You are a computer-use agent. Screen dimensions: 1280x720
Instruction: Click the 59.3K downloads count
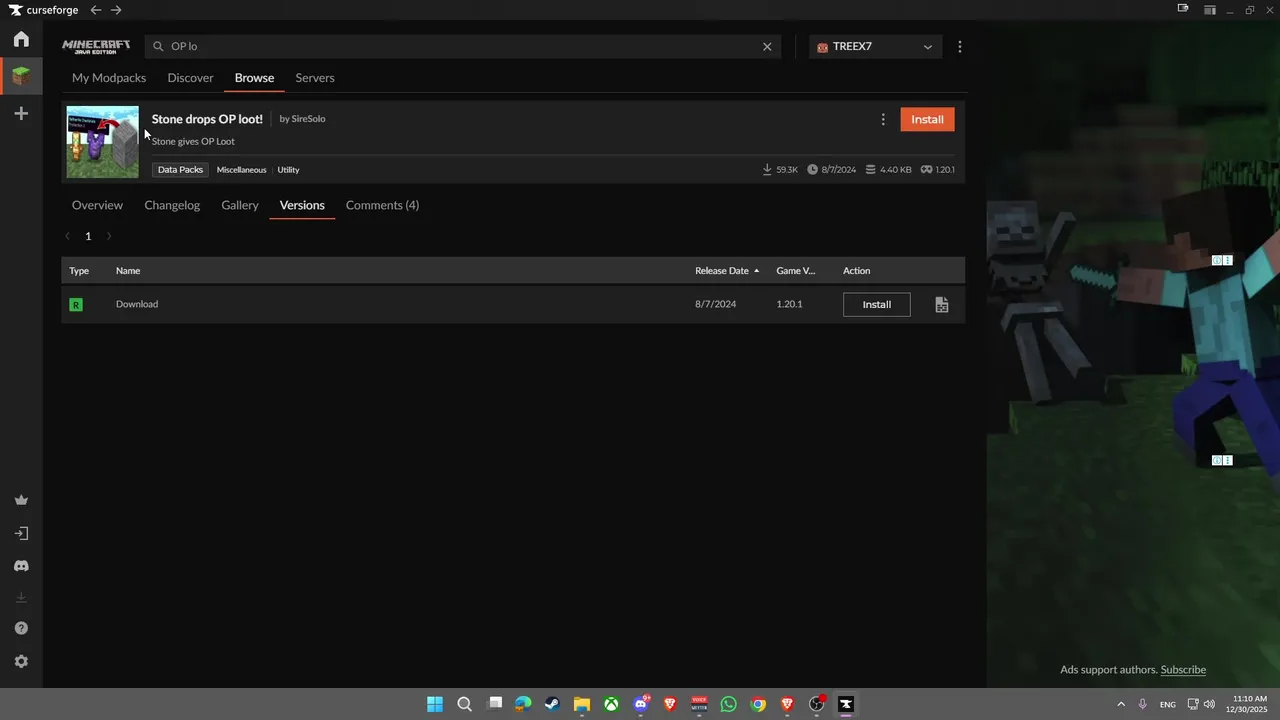[x=780, y=170]
